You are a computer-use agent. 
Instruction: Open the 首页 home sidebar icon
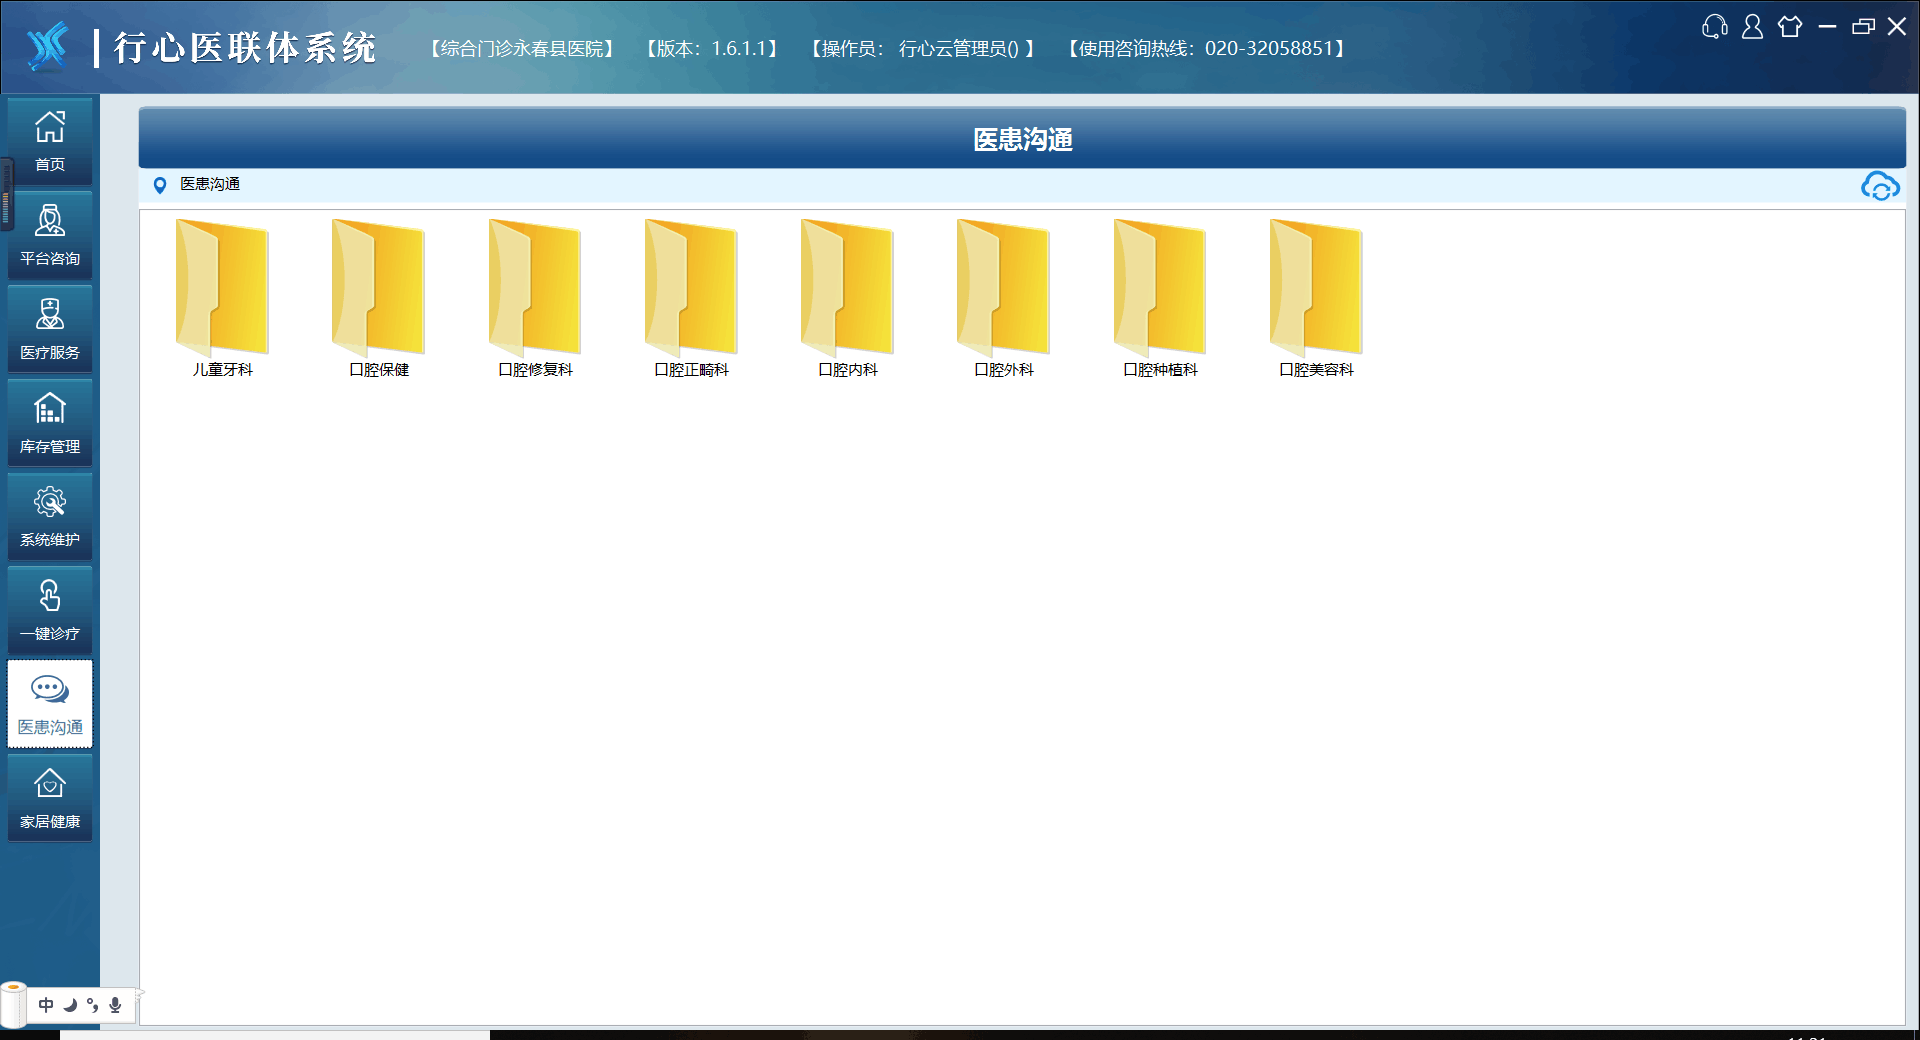point(50,140)
